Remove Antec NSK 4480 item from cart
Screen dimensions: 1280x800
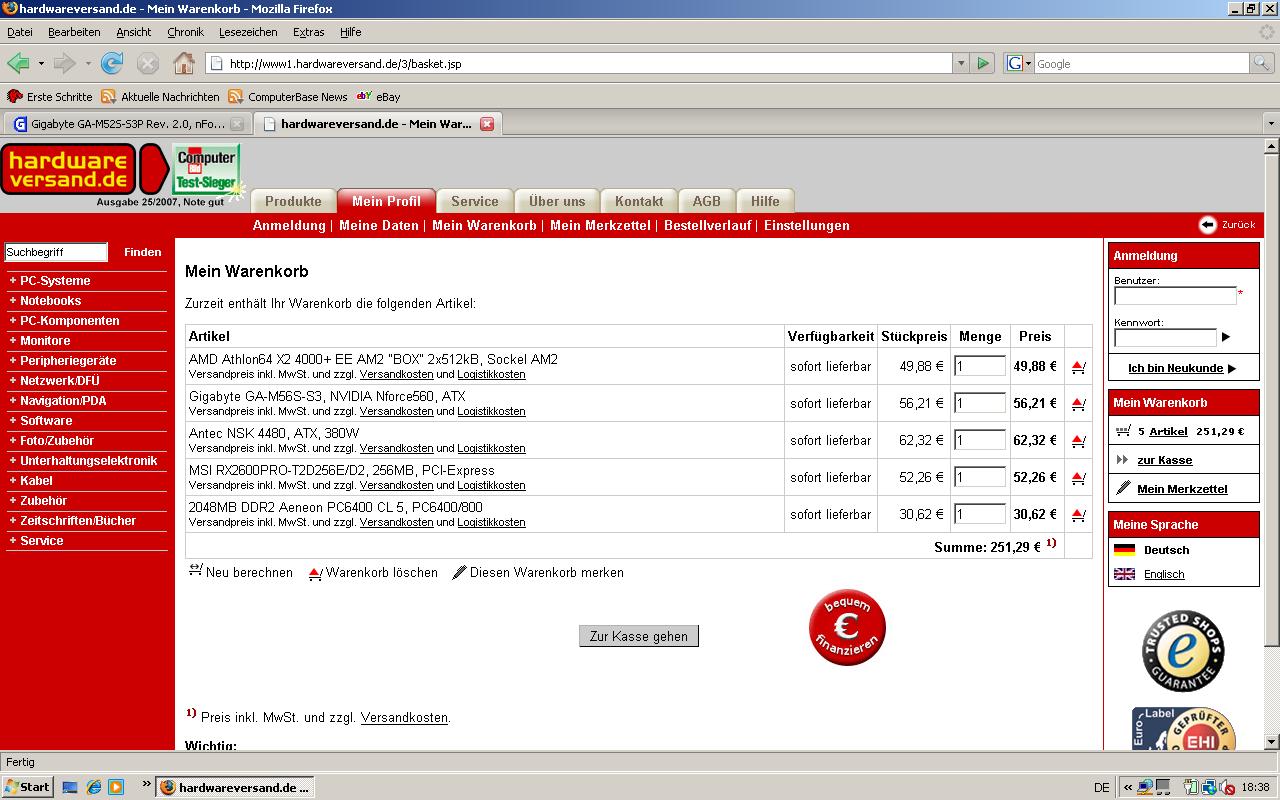click(1078, 441)
